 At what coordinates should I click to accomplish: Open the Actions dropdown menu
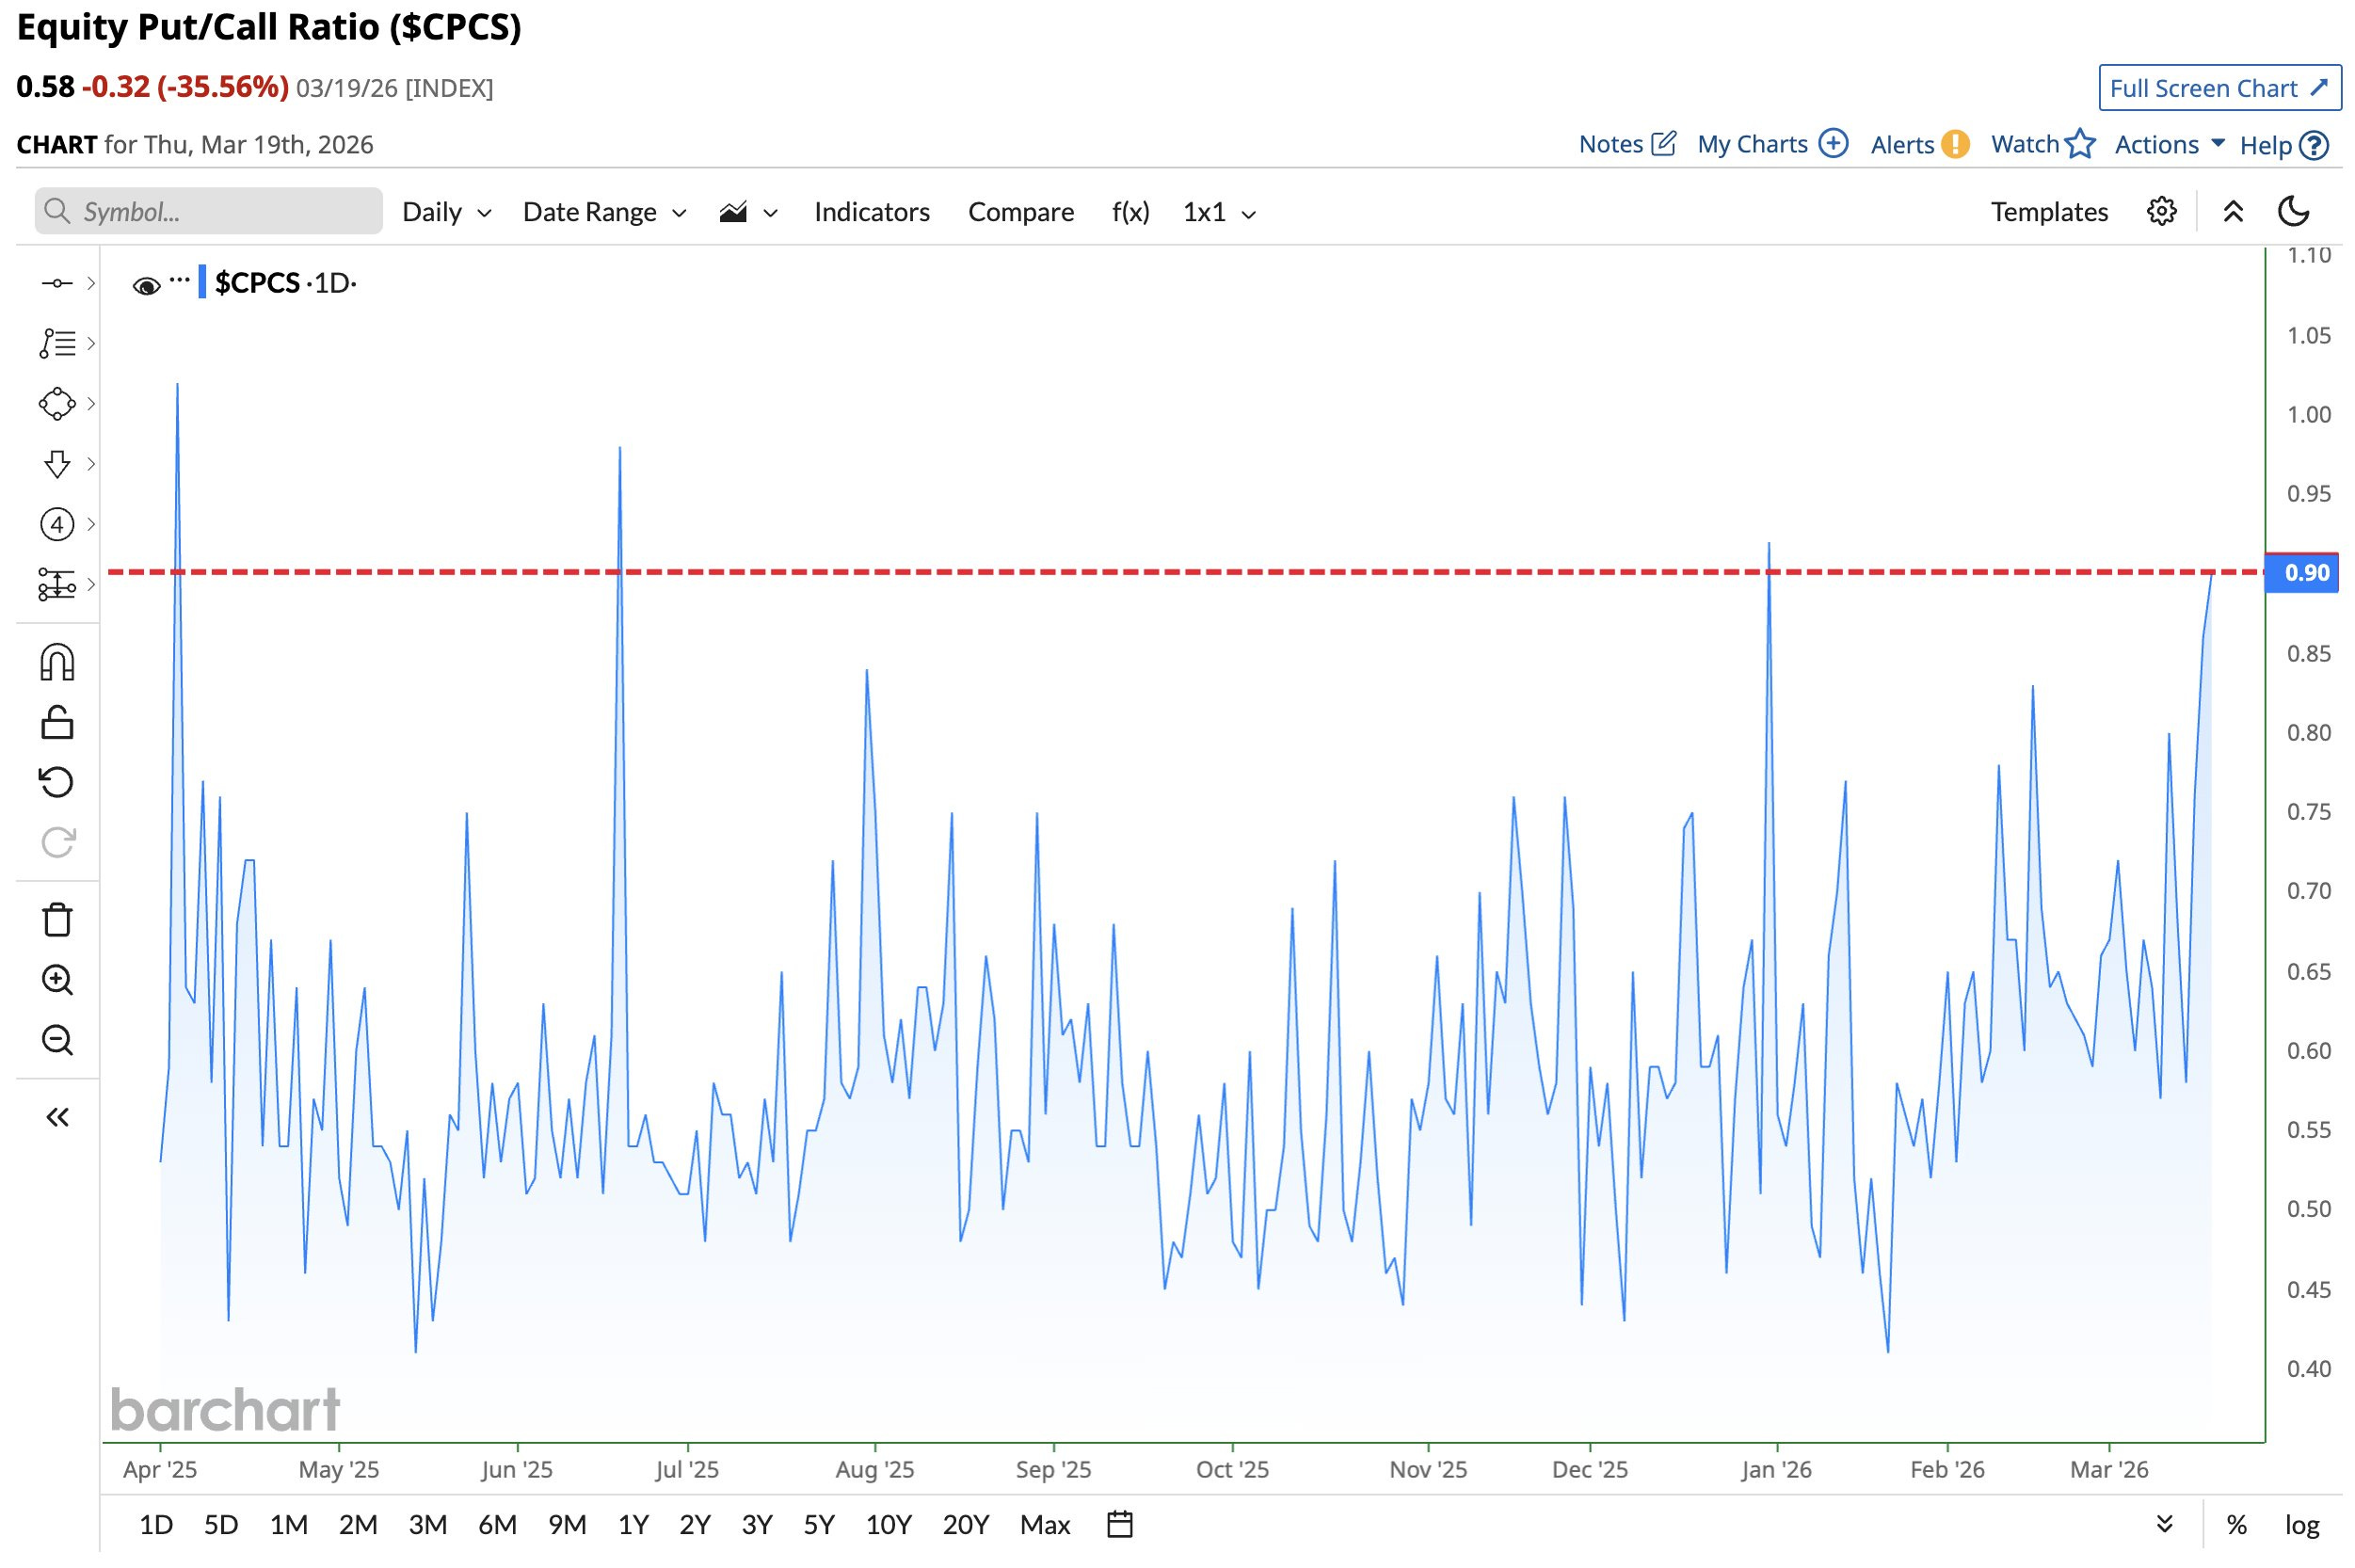[2167, 145]
